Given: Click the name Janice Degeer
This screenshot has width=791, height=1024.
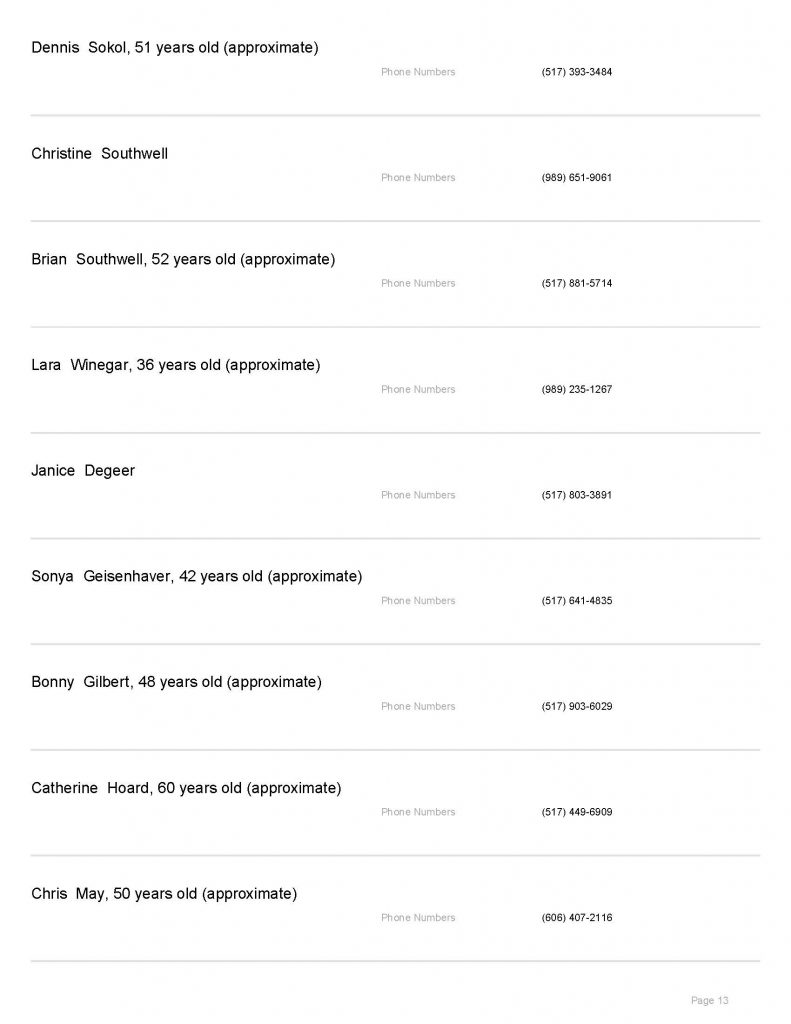Looking at the screenshot, I should (x=83, y=471).
